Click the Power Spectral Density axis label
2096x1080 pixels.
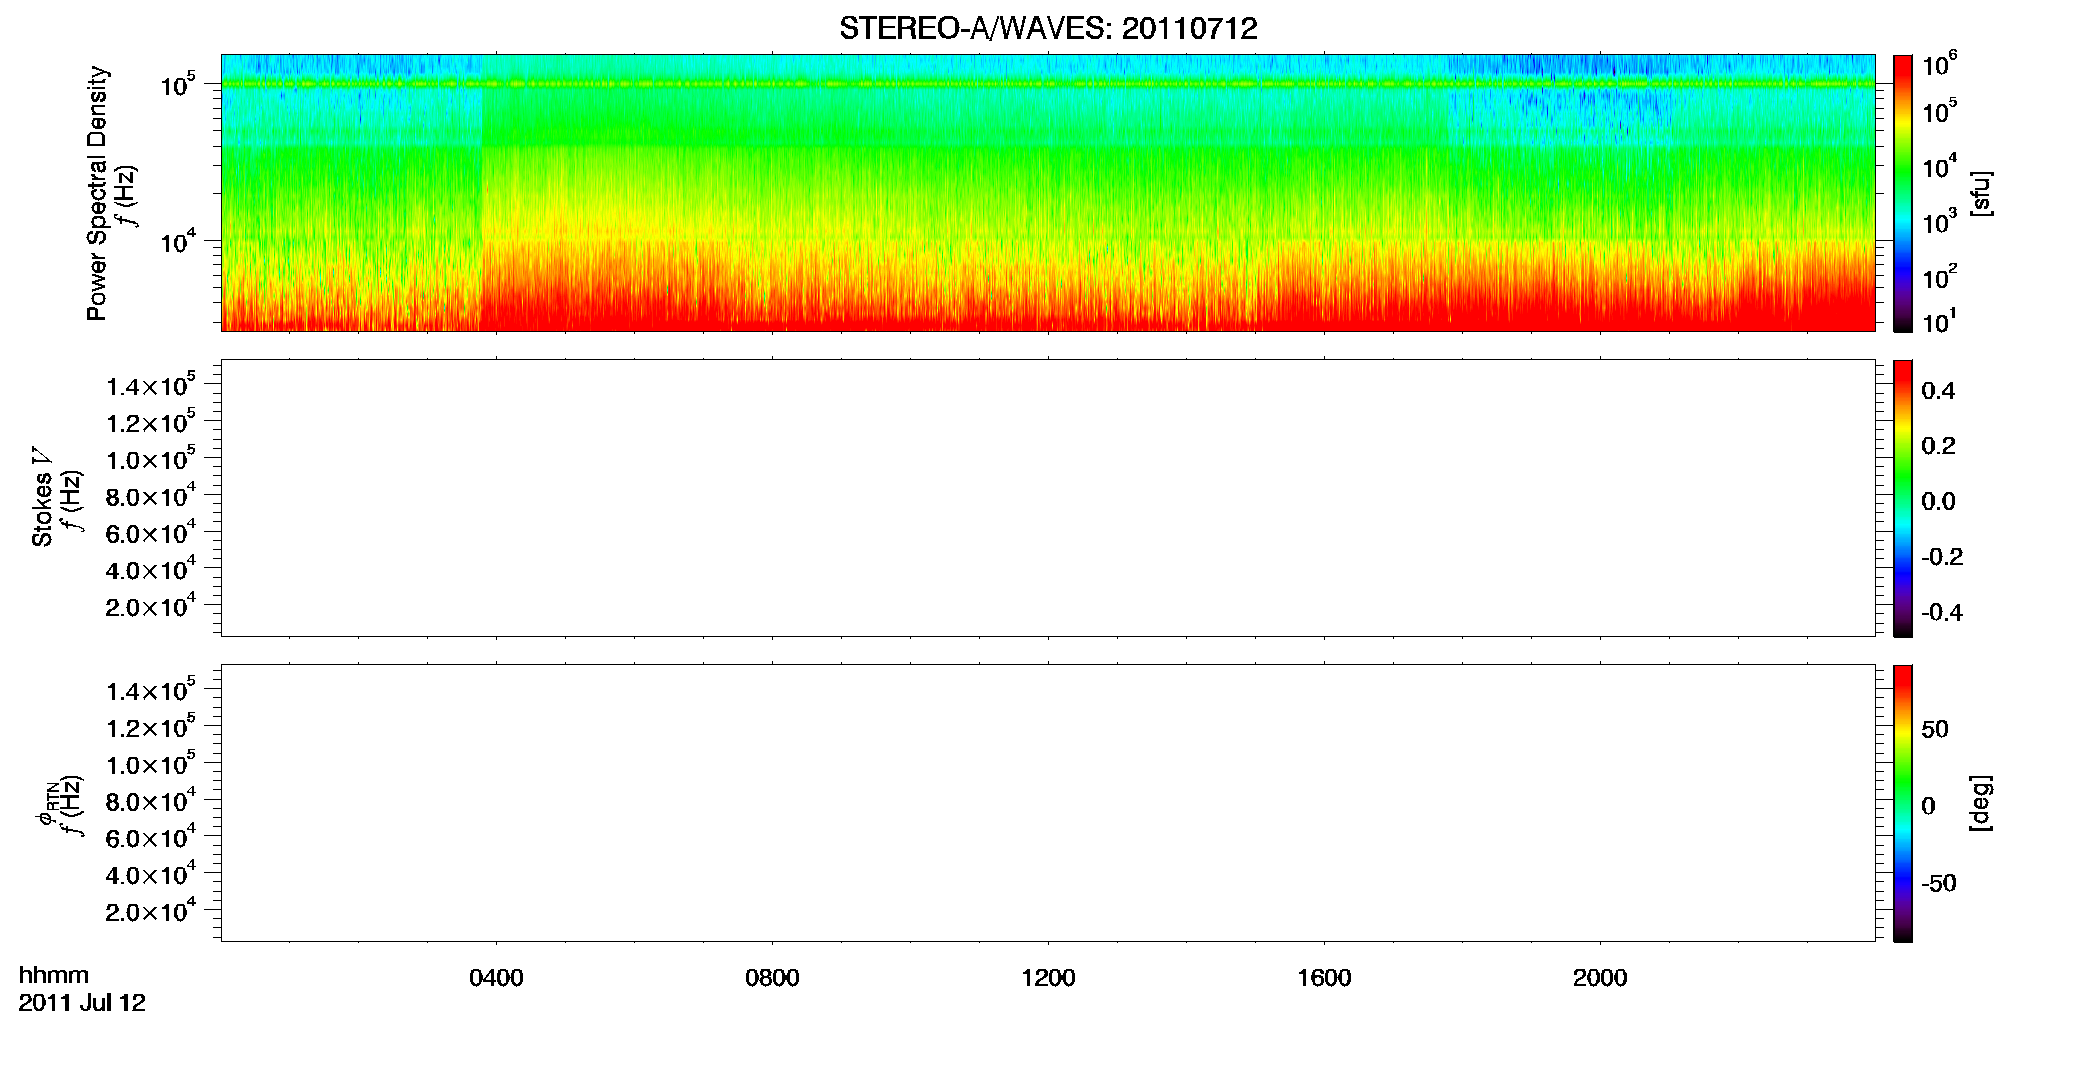click(x=97, y=193)
